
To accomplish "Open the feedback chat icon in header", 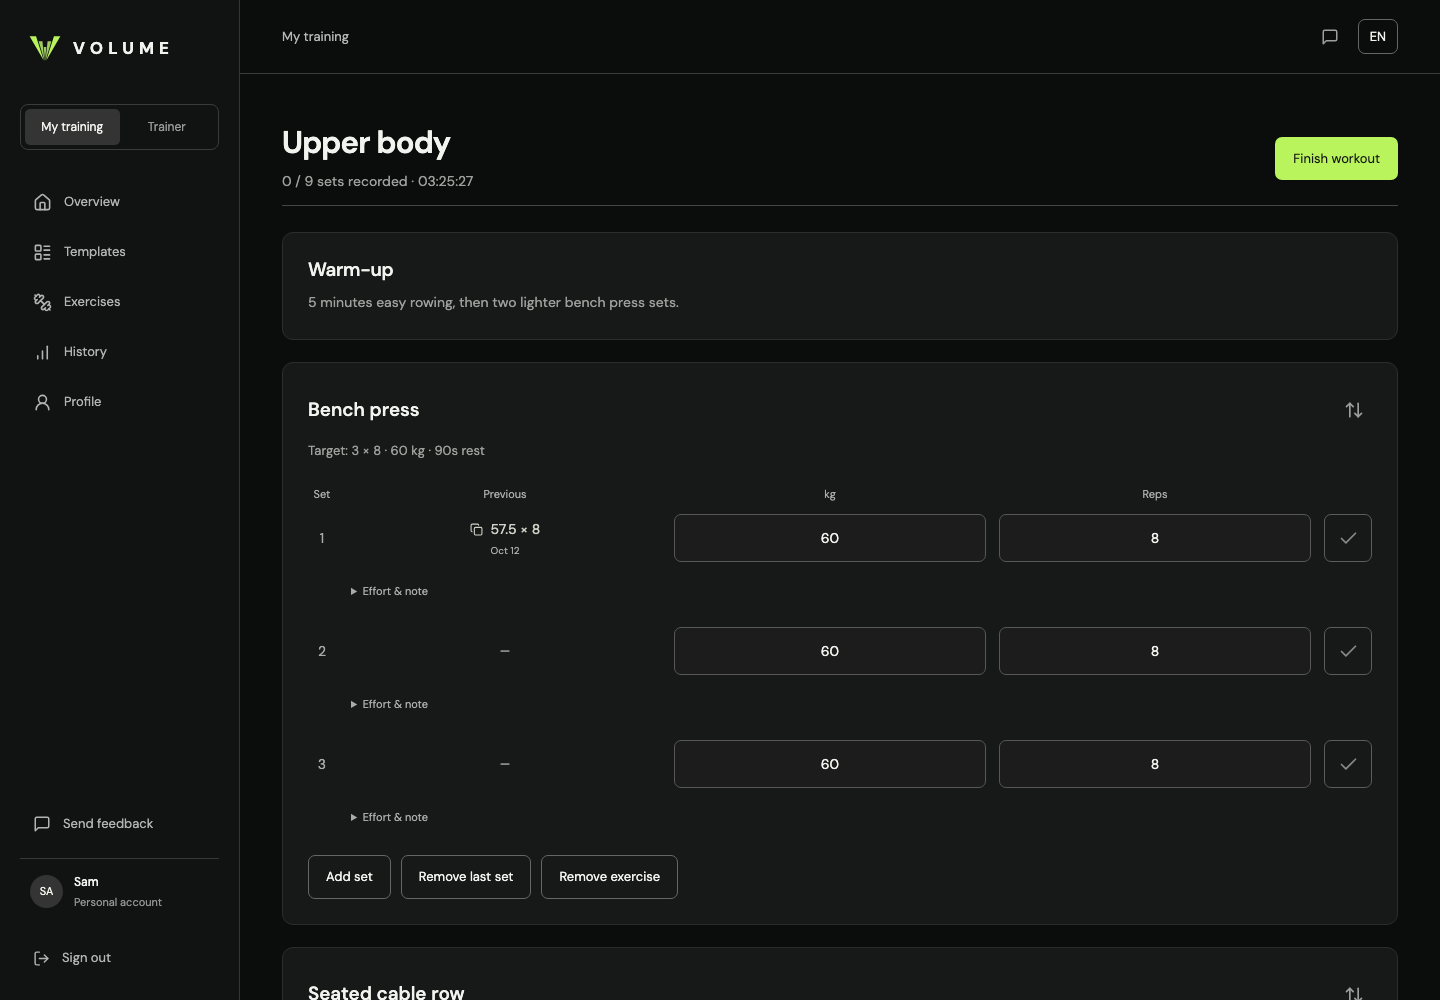I will click(x=1330, y=37).
